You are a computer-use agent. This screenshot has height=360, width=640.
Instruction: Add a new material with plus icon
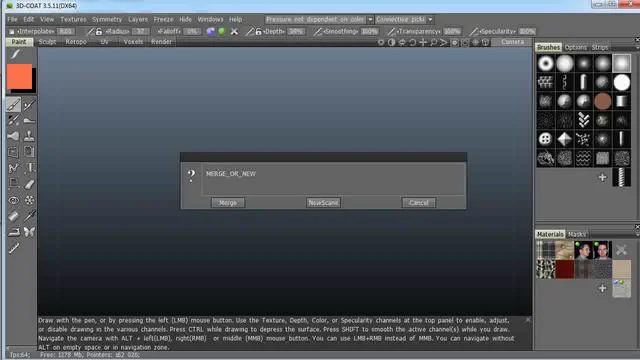pyautogui.click(x=602, y=288)
